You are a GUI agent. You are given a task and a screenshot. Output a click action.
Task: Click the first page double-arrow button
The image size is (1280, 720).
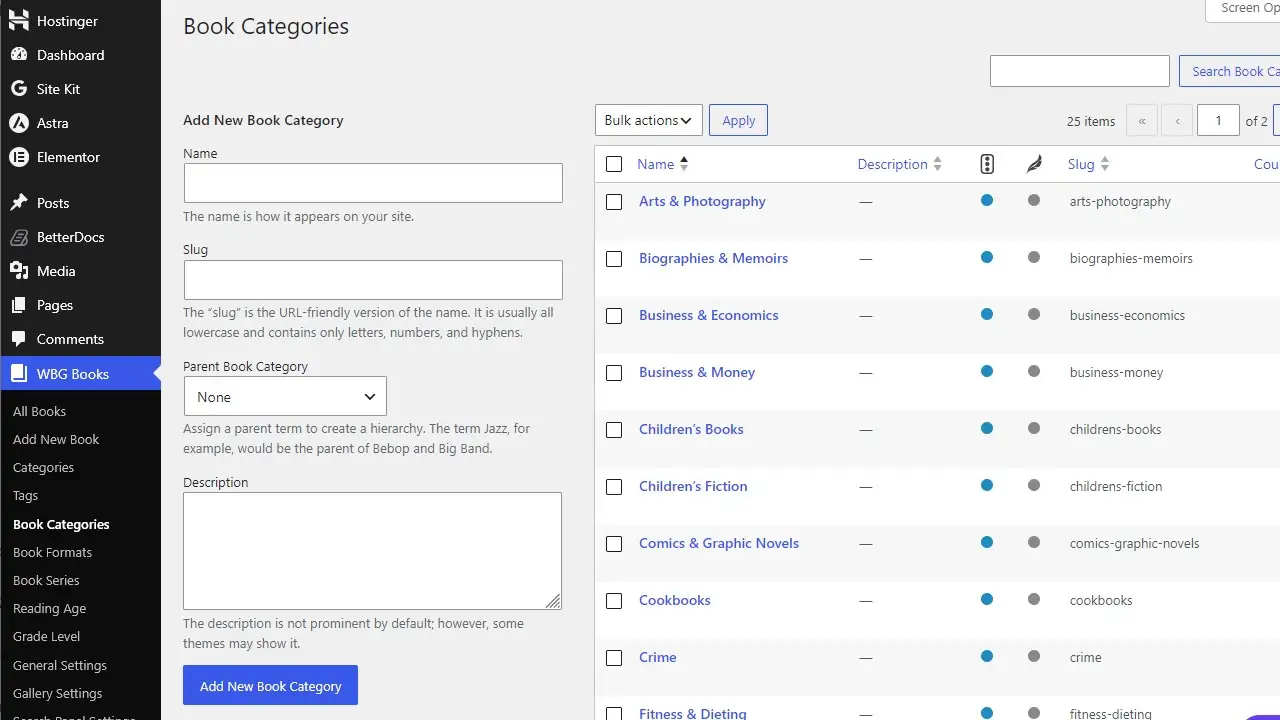(1142, 121)
